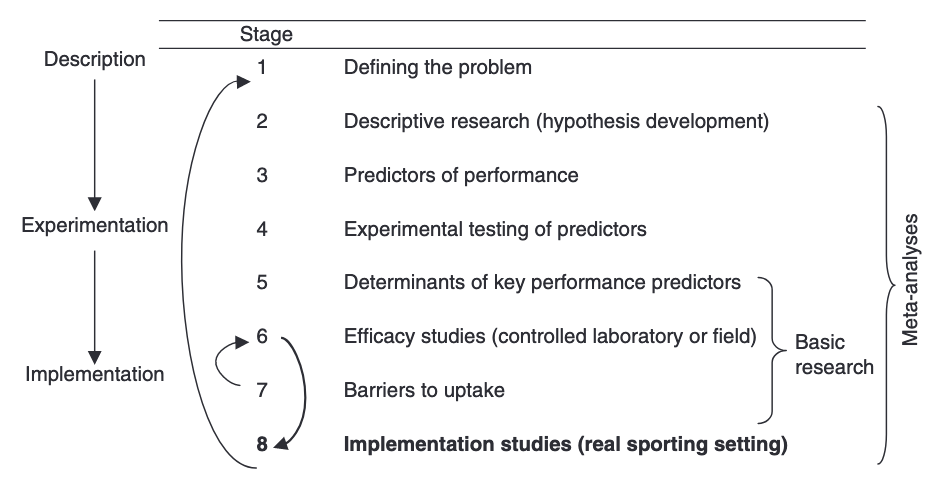Click the 'Basic research' bracket label
The height and width of the screenshot is (488, 944).
point(833,354)
